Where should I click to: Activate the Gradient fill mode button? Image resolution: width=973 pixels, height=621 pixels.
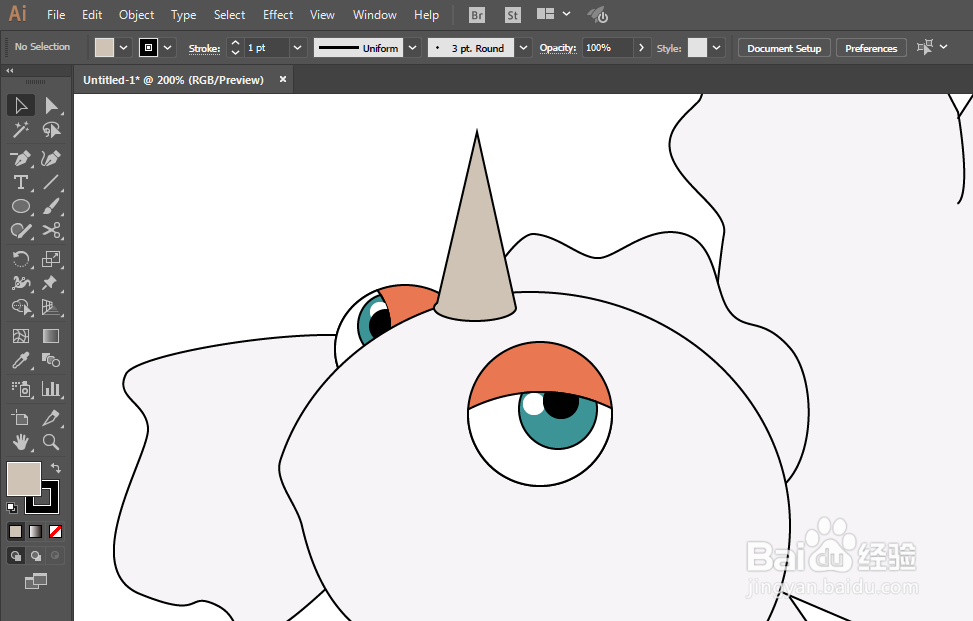[35, 532]
